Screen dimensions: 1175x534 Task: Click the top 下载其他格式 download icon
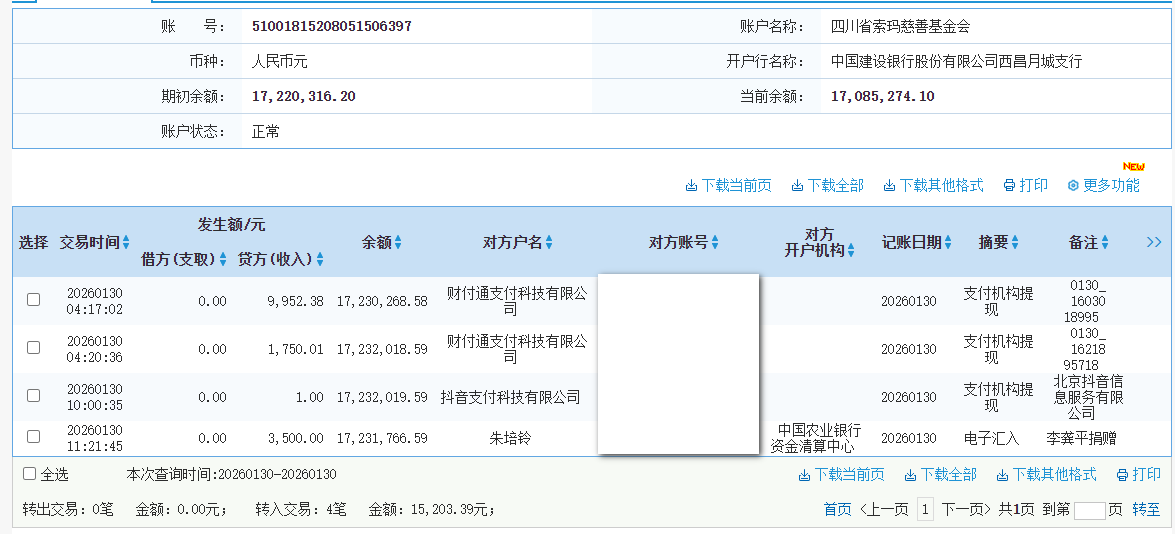[x=889, y=186]
